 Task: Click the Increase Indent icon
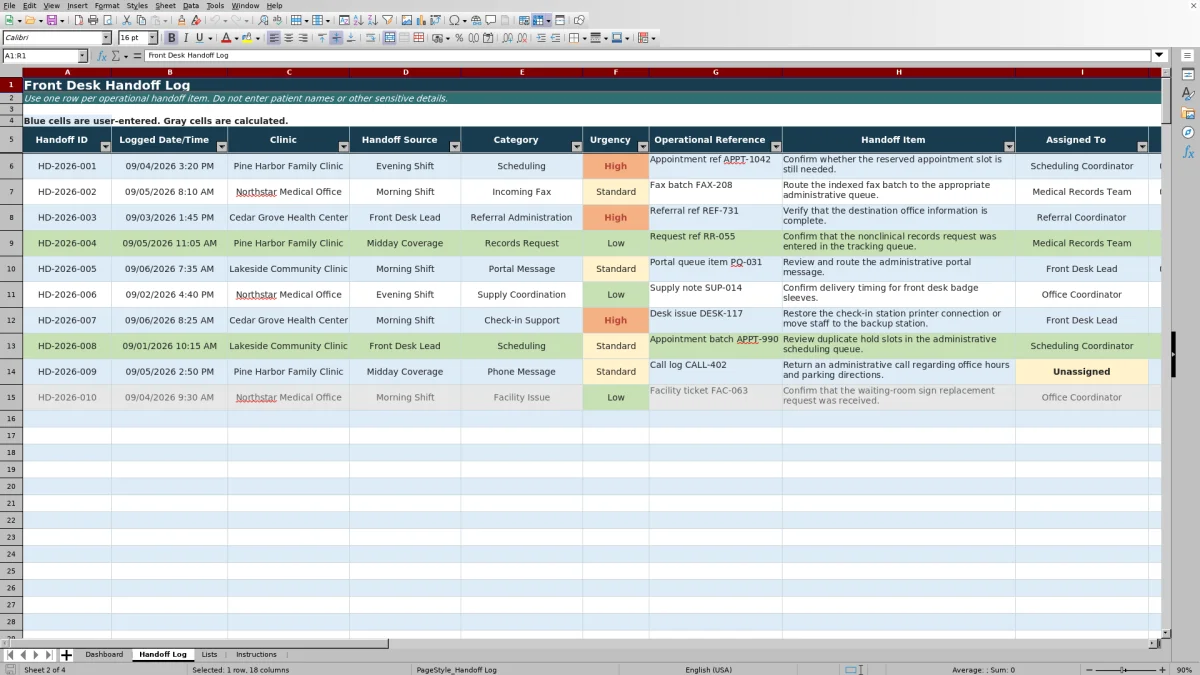pos(541,38)
